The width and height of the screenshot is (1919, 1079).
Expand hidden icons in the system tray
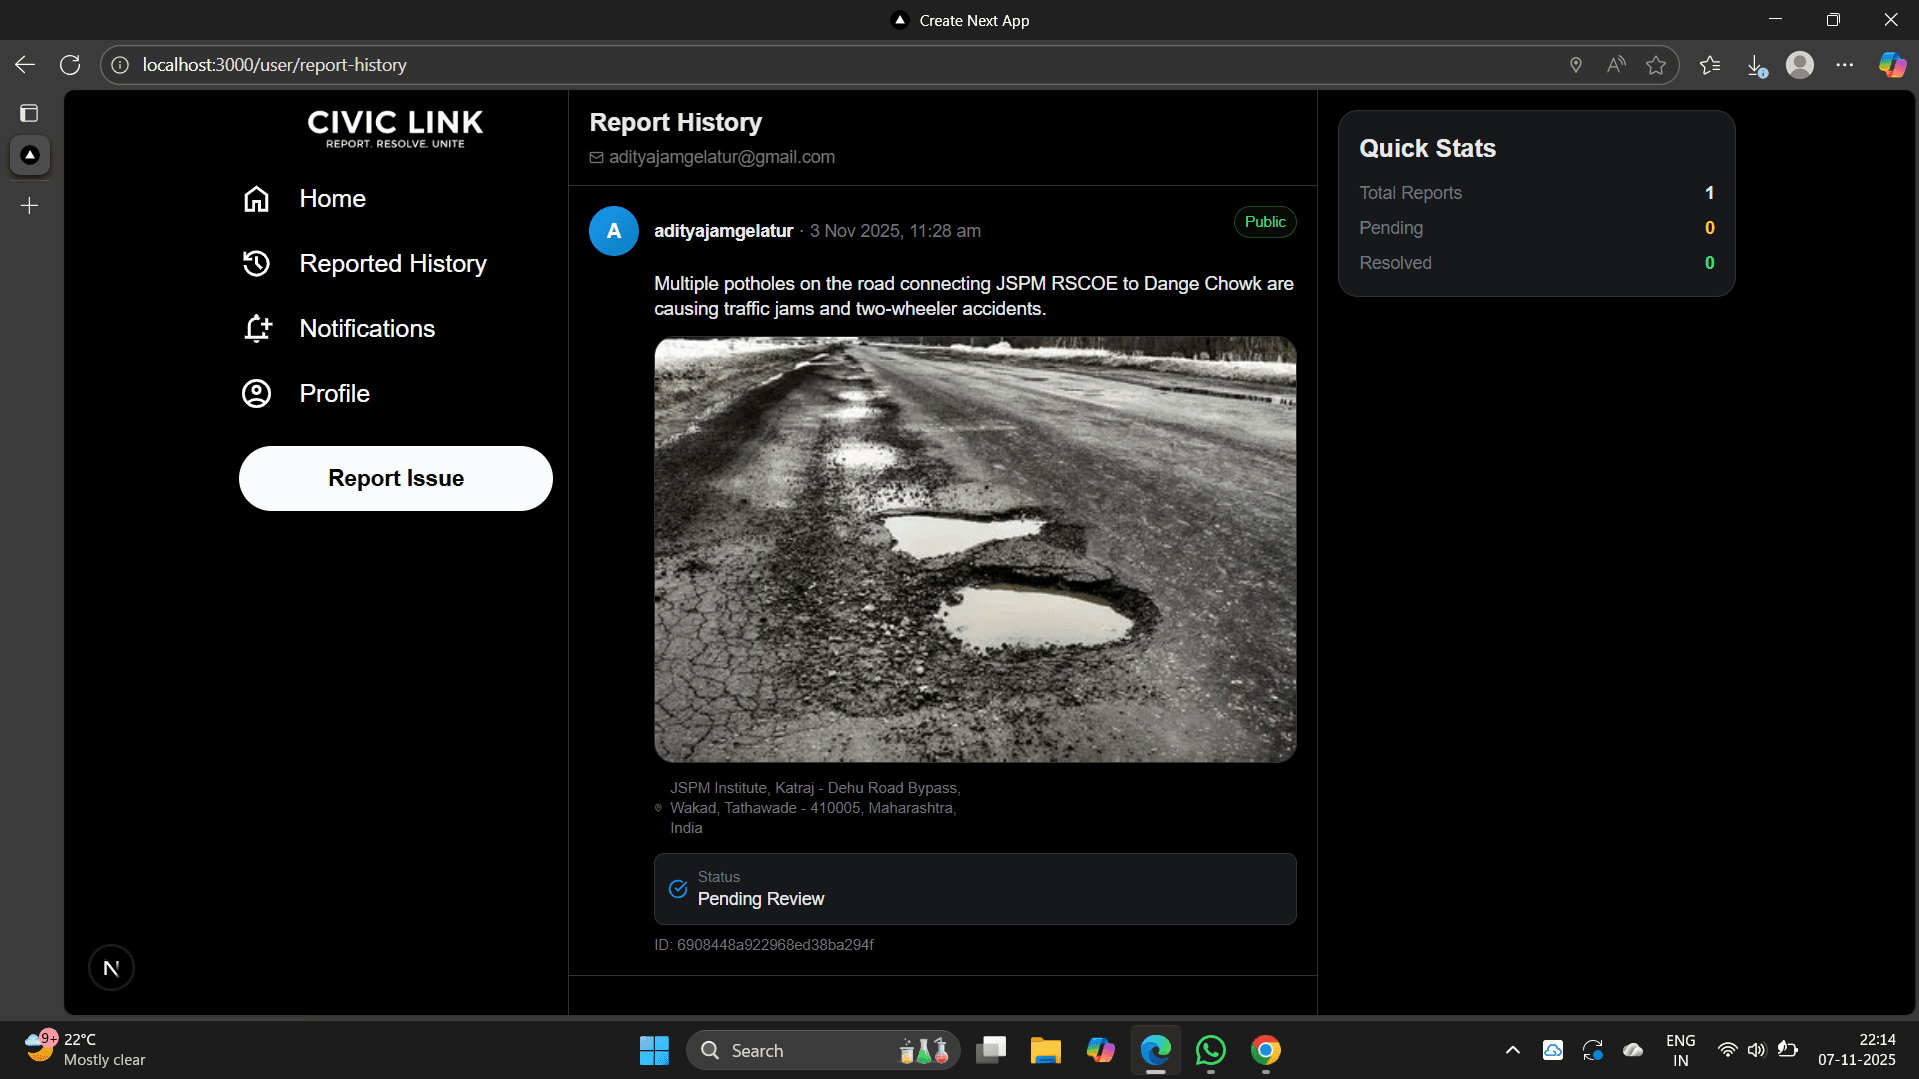coord(1512,1050)
